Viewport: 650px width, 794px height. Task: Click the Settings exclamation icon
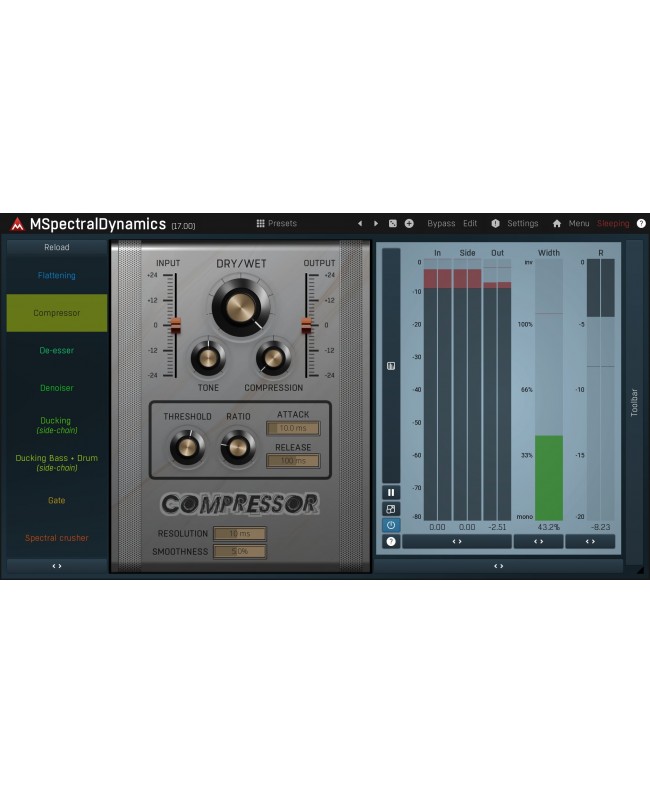point(496,223)
